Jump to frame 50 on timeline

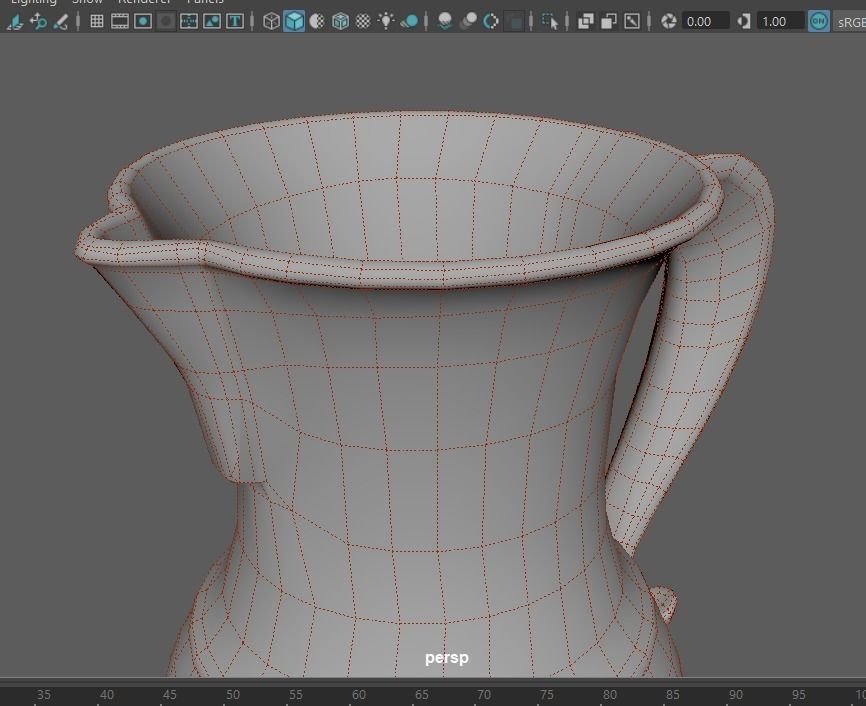233,695
